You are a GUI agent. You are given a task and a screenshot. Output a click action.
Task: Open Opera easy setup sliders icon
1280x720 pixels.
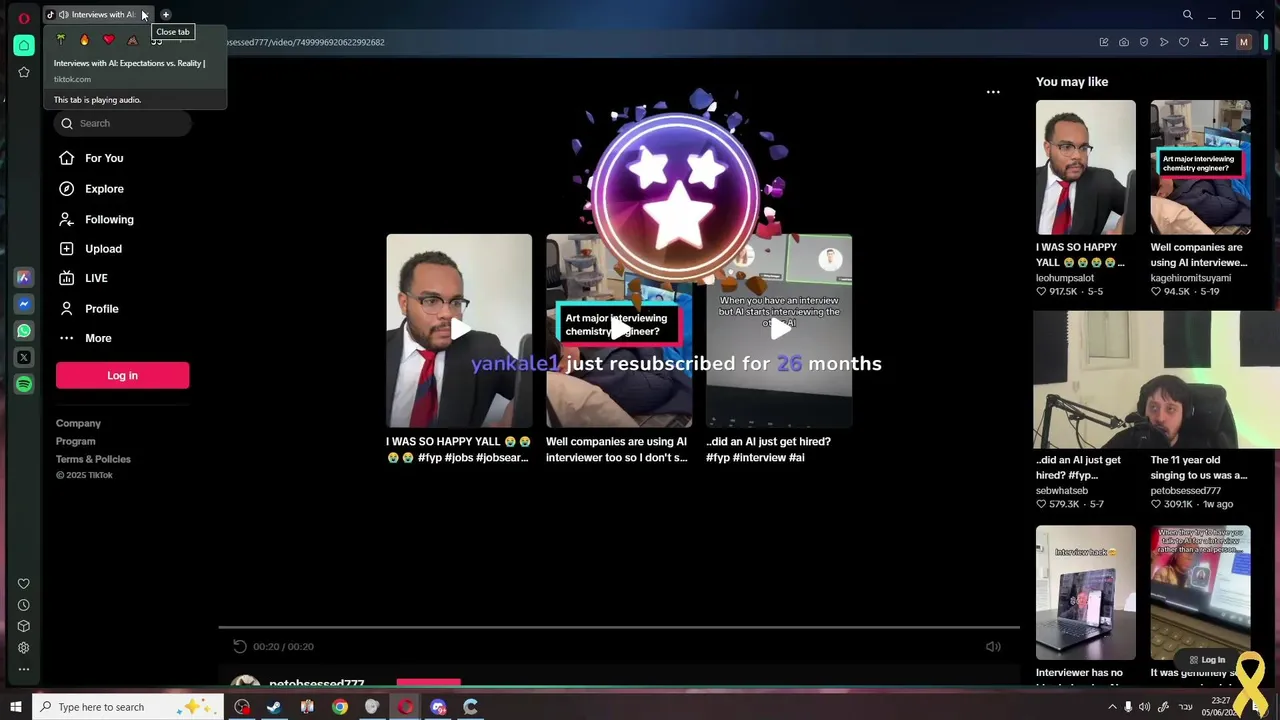point(1223,42)
